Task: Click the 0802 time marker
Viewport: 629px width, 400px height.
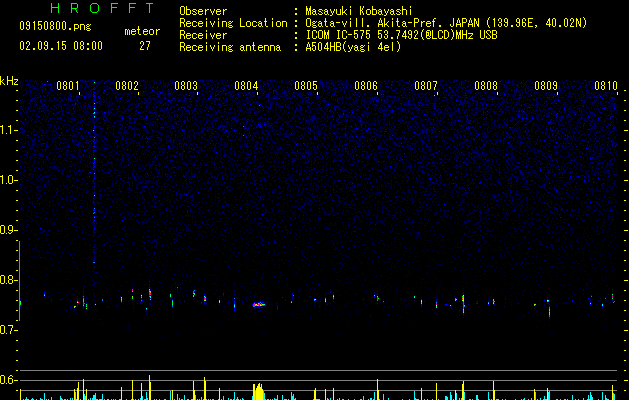Action: click(x=127, y=86)
